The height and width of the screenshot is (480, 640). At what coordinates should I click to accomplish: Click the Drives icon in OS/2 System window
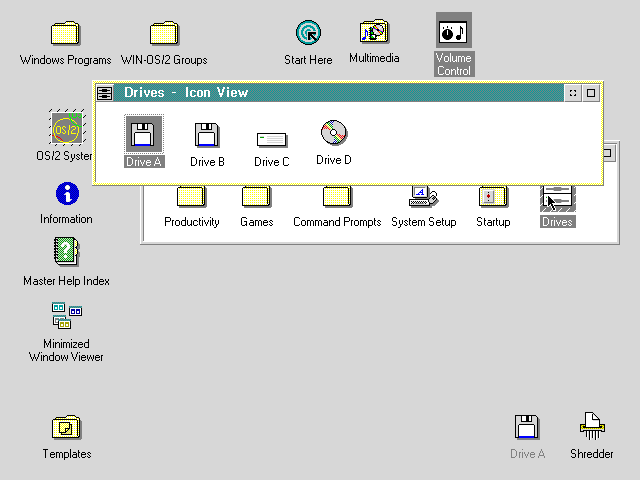(x=558, y=199)
